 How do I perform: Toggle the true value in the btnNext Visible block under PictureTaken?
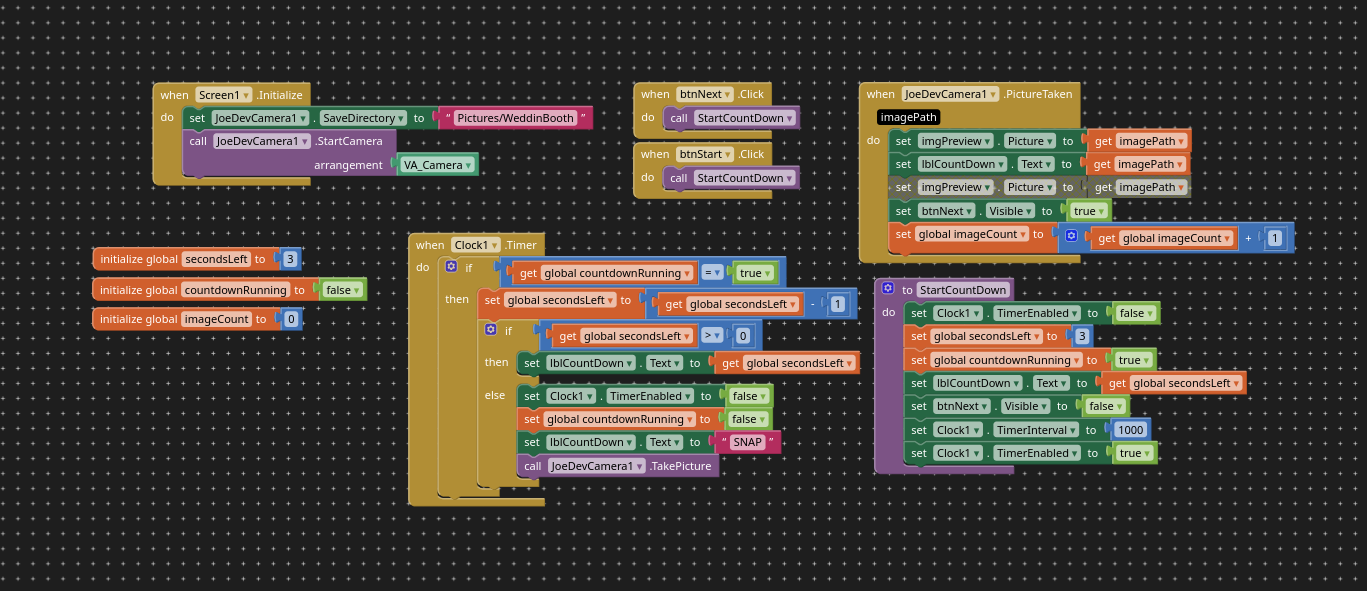pos(1088,211)
